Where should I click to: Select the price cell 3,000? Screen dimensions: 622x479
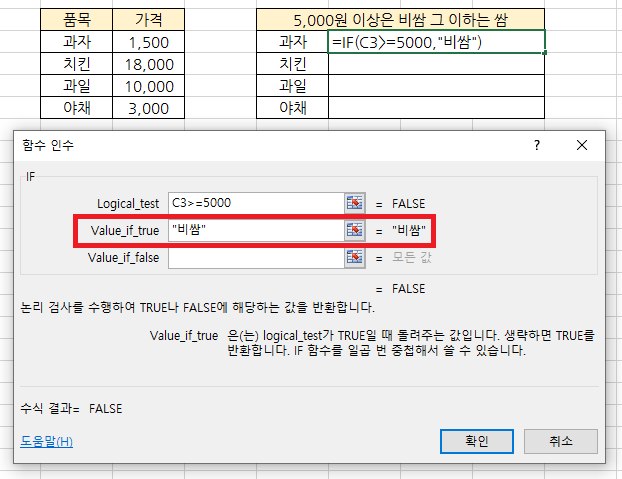pyautogui.click(x=148, y=107)
